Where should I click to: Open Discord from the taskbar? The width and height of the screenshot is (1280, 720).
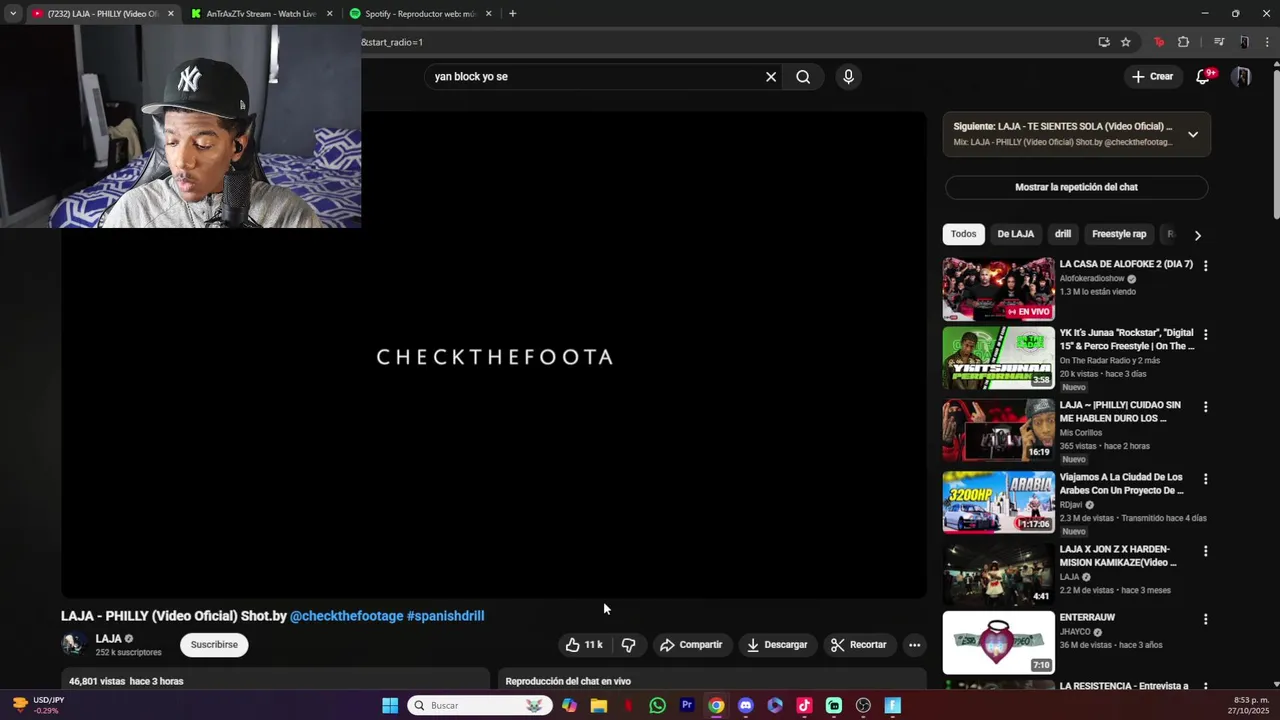(745, 705)
